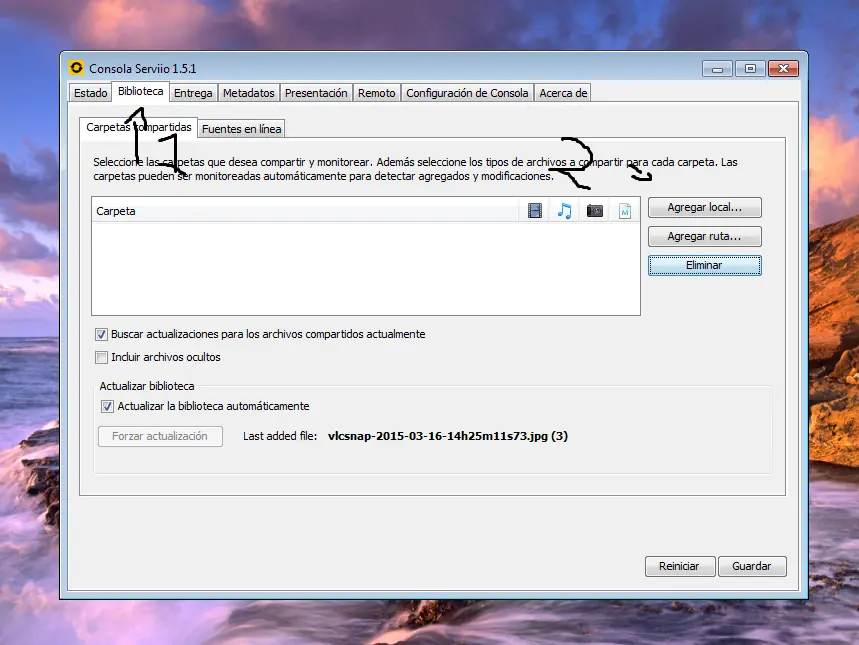Click the Agregar local... button

[705, 207]
